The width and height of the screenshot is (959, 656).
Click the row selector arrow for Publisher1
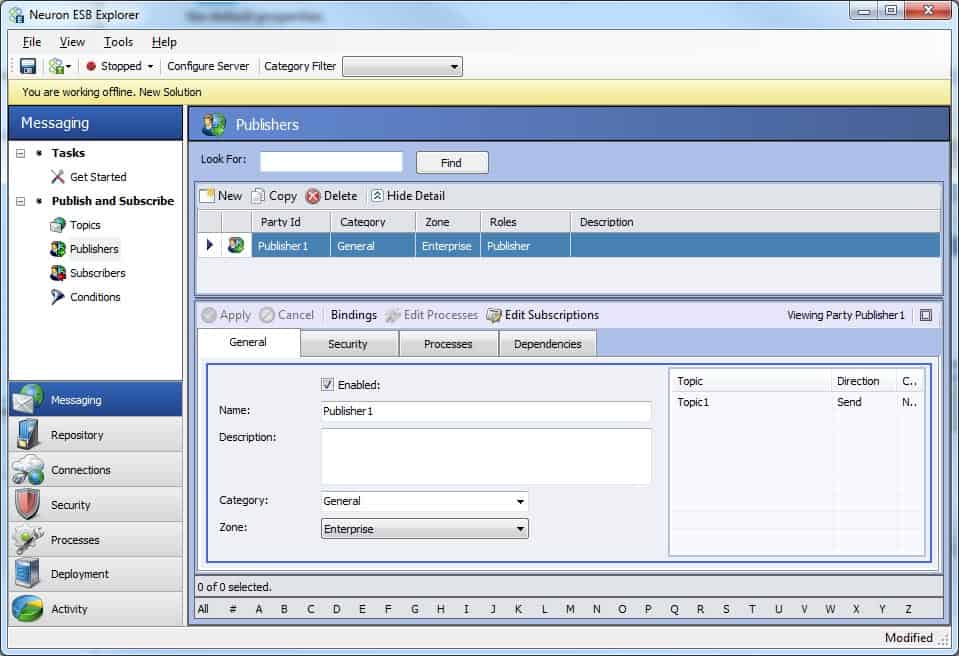(x=210, y=245)
